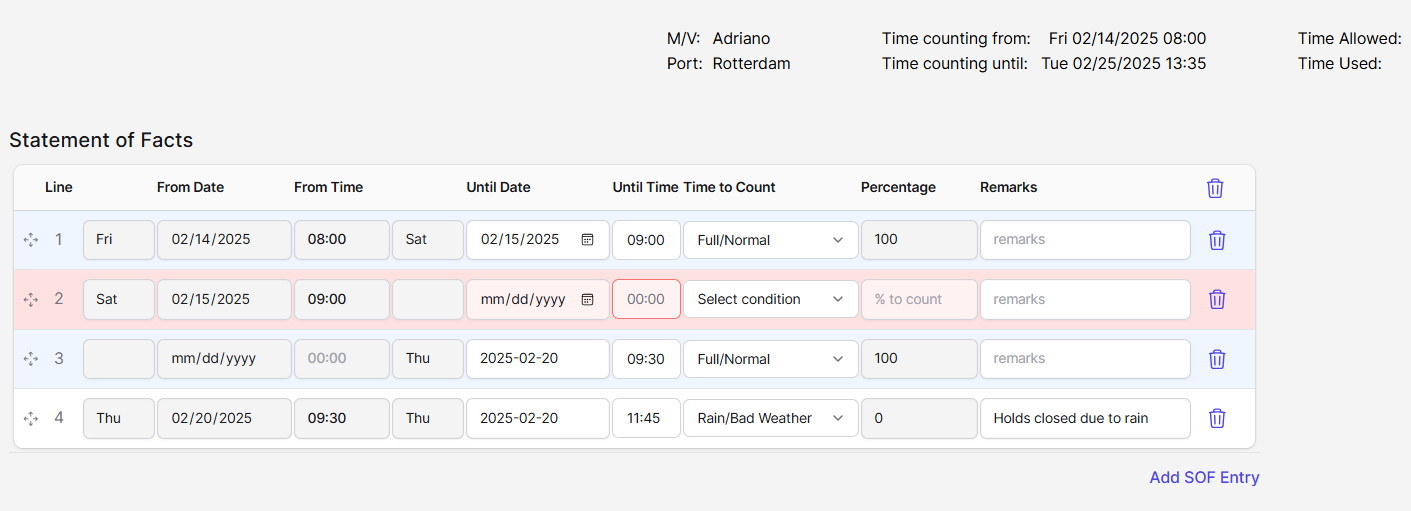Click line 2 From Time 09:00
The image size is (1411, 511).
pos(341,299)
